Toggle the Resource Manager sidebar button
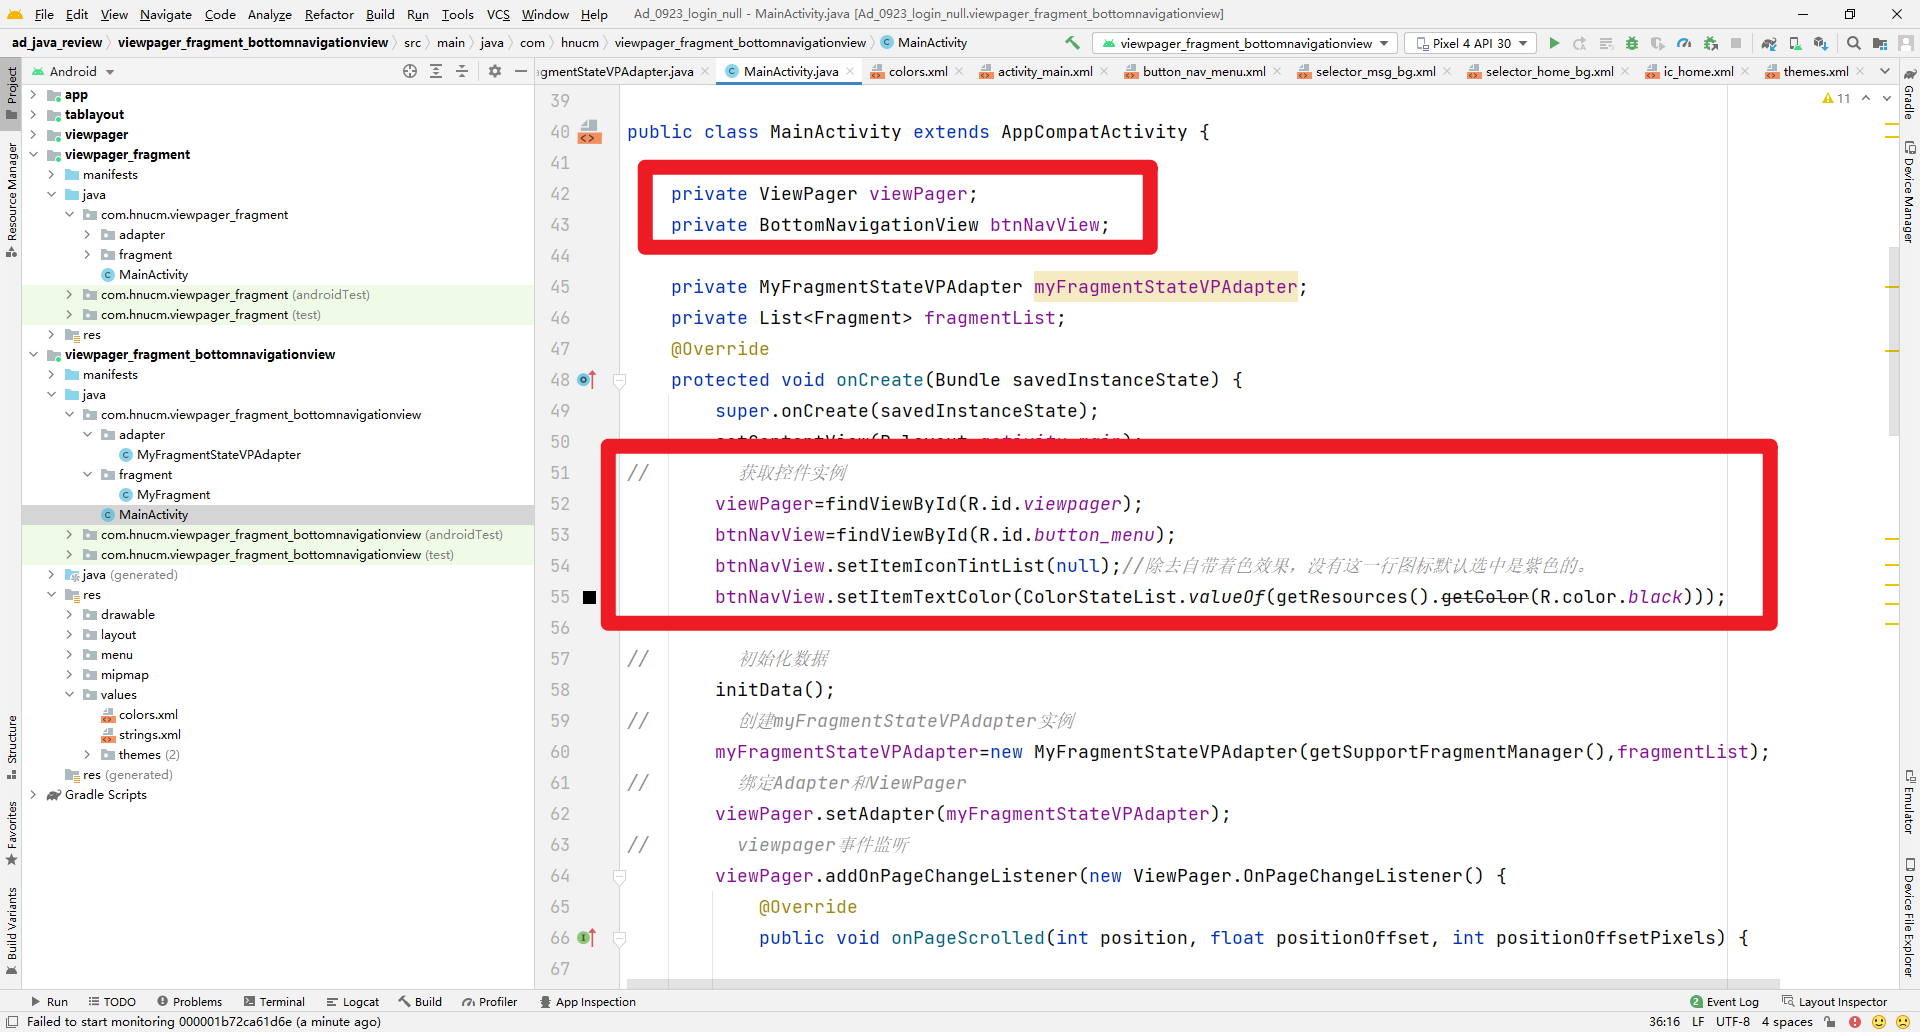 coord(12,199)
